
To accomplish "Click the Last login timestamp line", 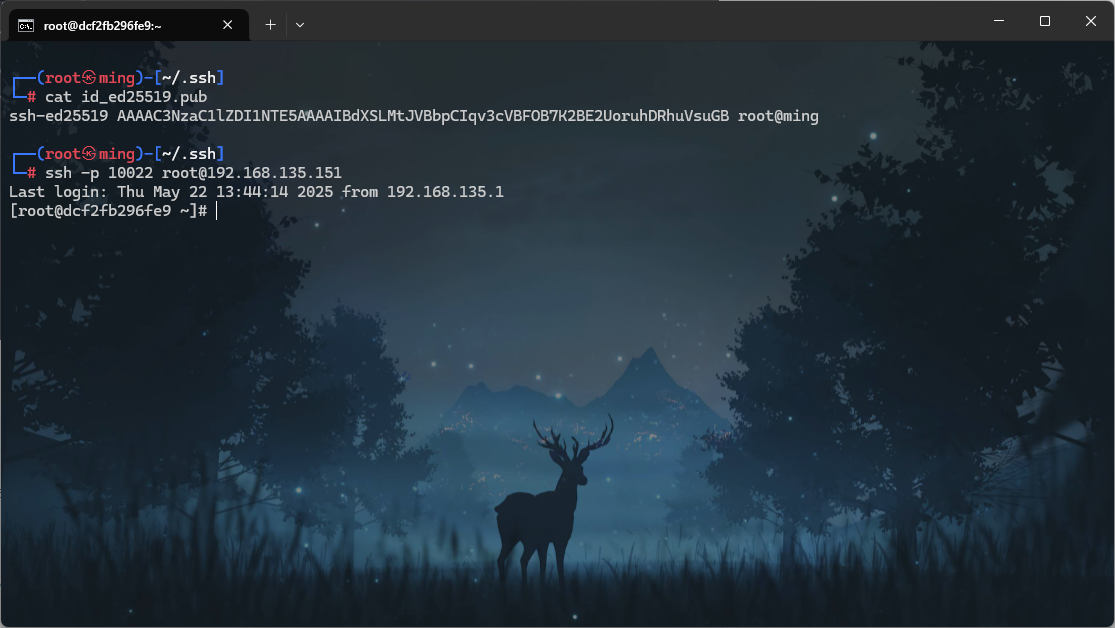I will click(255, 192).
